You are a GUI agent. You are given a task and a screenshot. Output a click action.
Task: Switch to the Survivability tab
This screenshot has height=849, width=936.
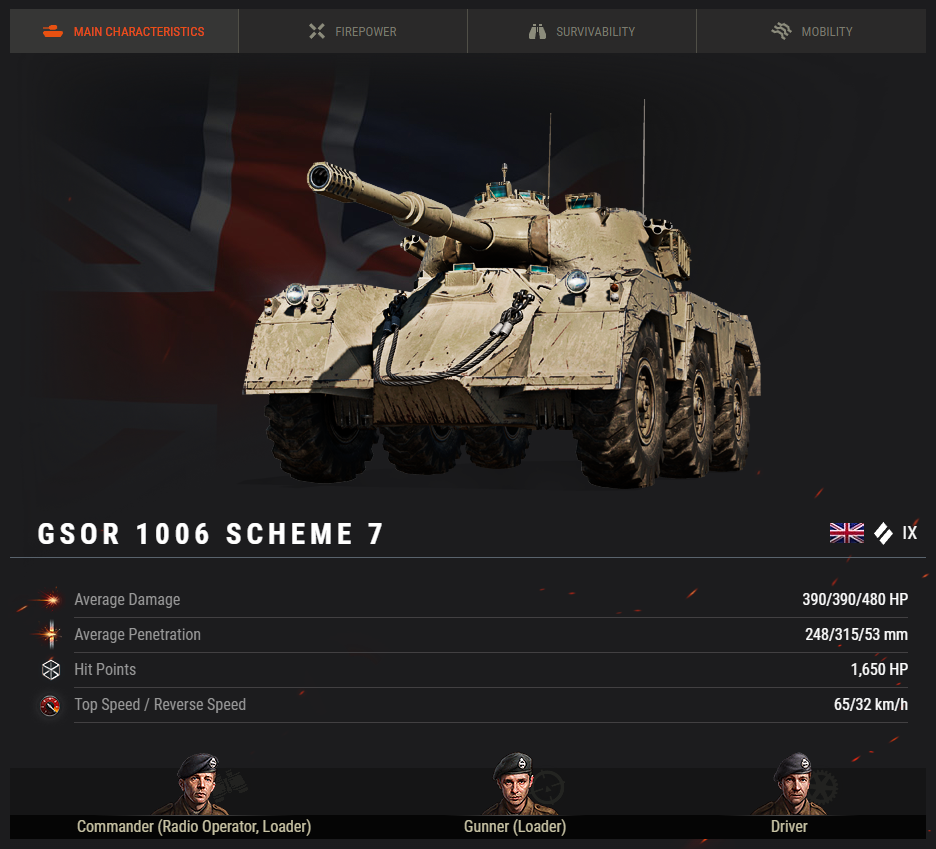click(x=582, y=31)
